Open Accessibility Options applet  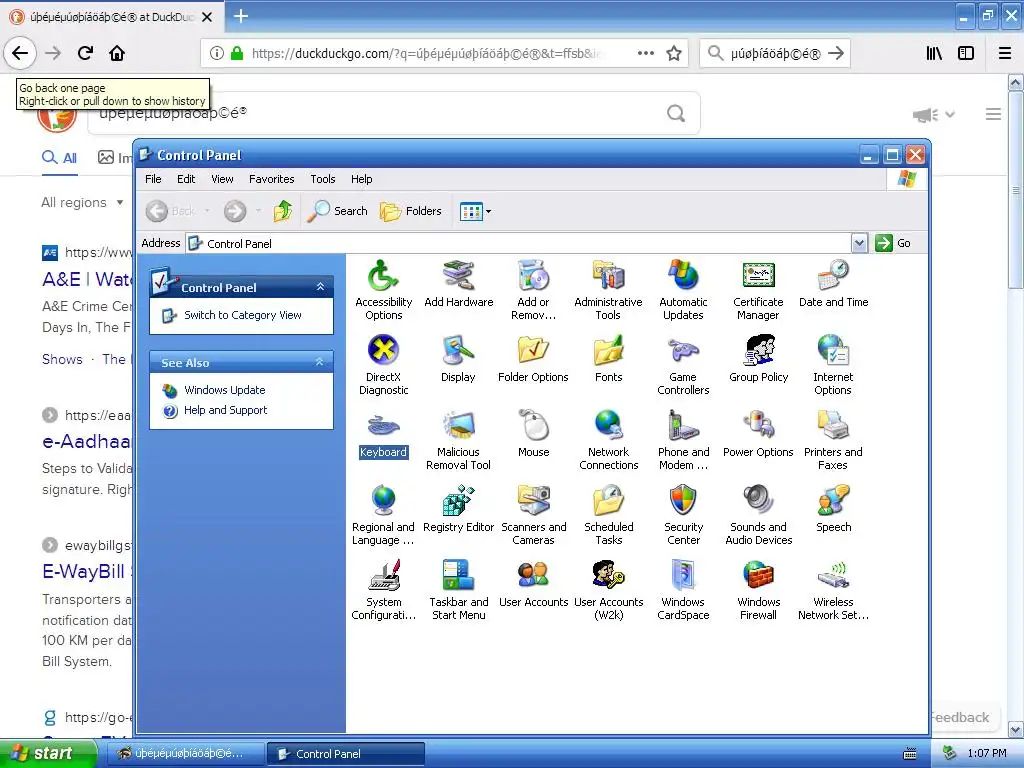[x=383, y=289]
